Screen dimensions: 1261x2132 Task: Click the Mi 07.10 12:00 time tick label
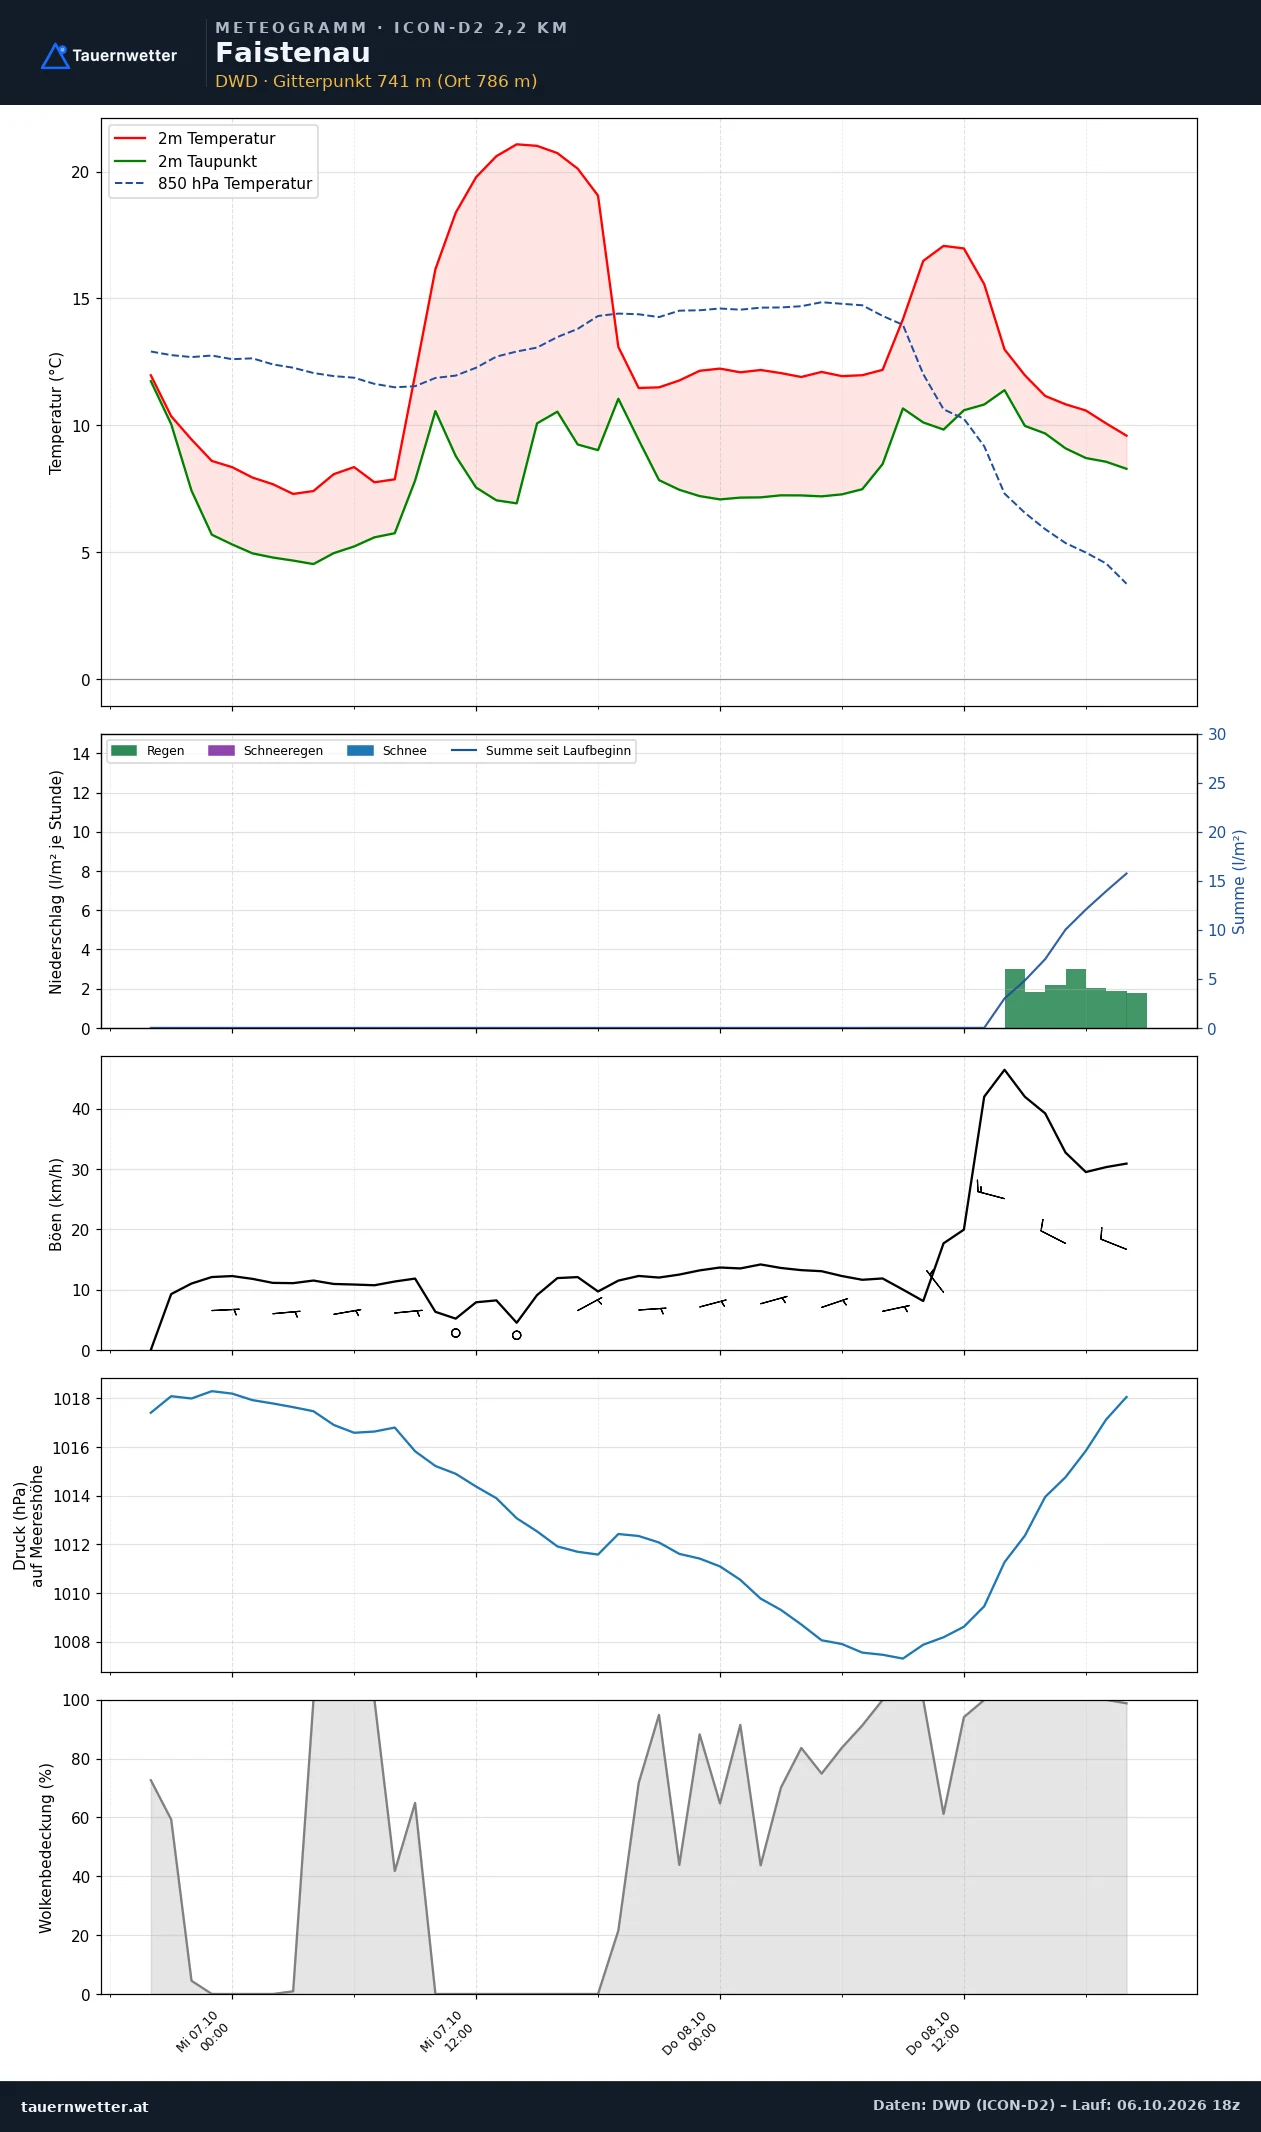point(447,2032)
